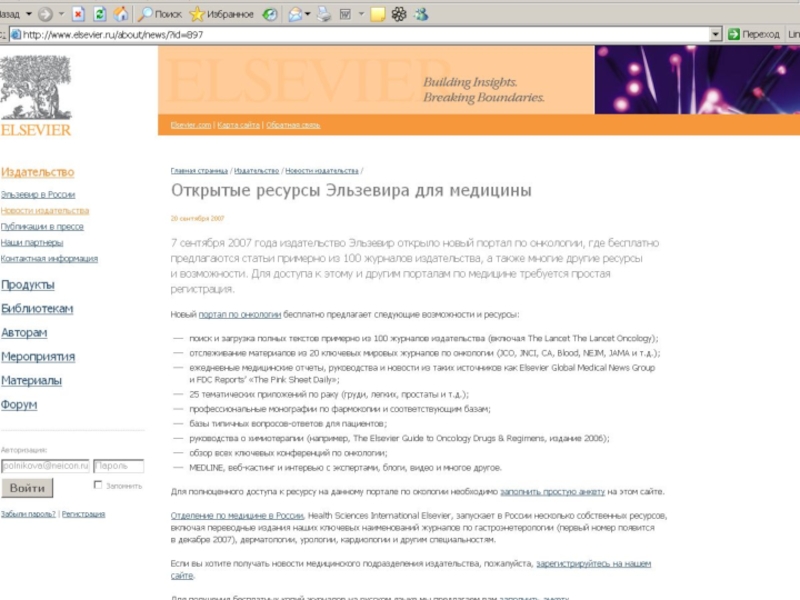This screenshot has width=800, height=600.
Task: Click the purple banner image
Action: click(697, 80)
